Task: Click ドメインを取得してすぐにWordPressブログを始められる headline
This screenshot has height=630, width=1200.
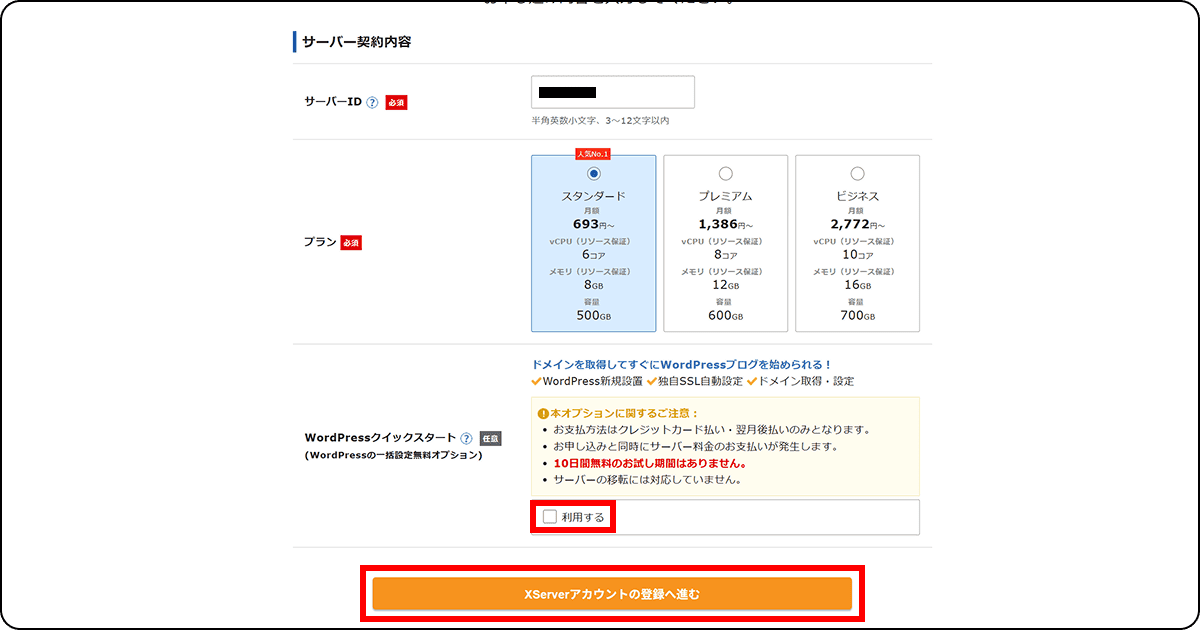Action: point(682,365)
